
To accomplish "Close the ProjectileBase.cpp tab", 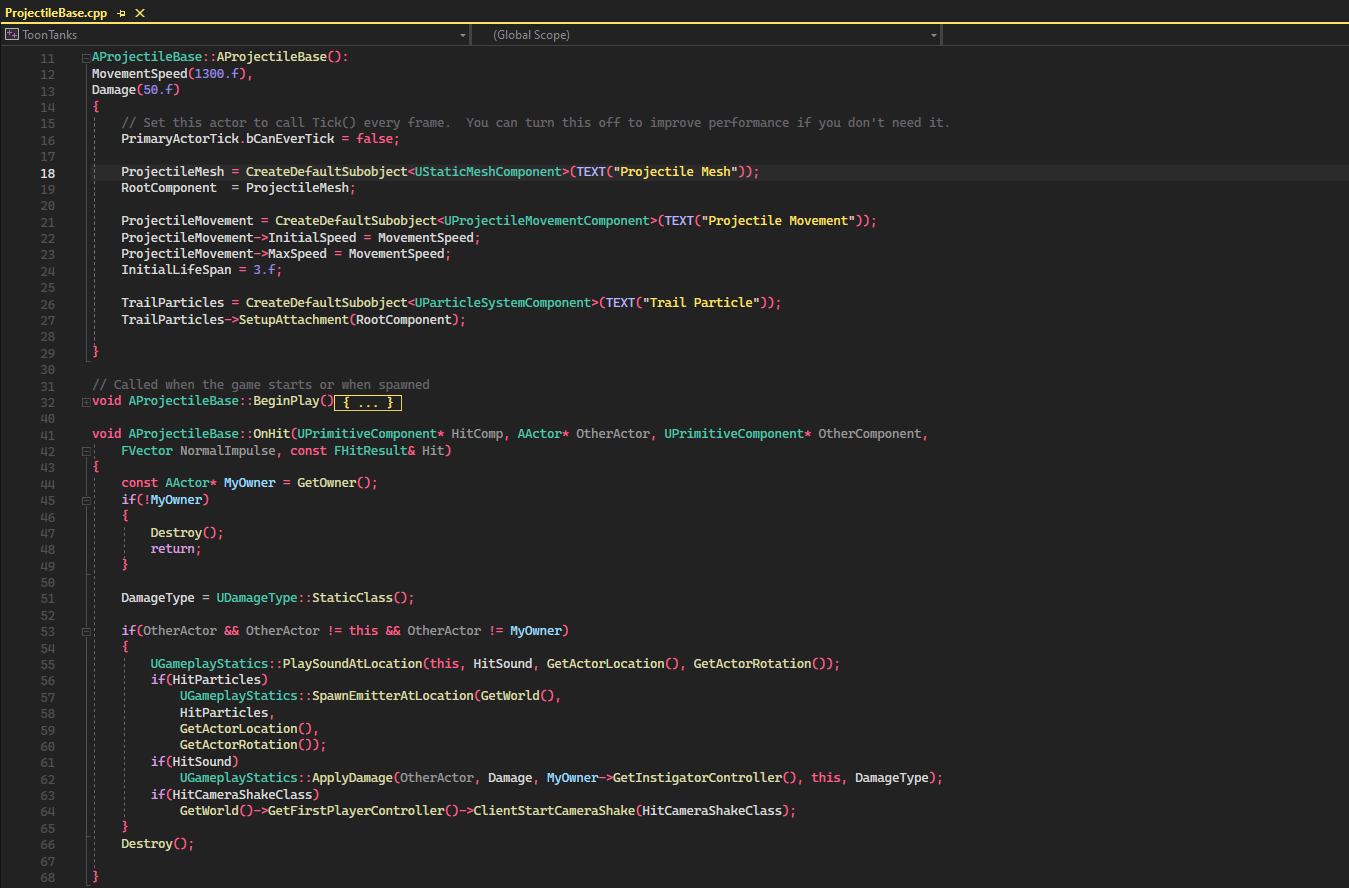I will click(140, 13).
